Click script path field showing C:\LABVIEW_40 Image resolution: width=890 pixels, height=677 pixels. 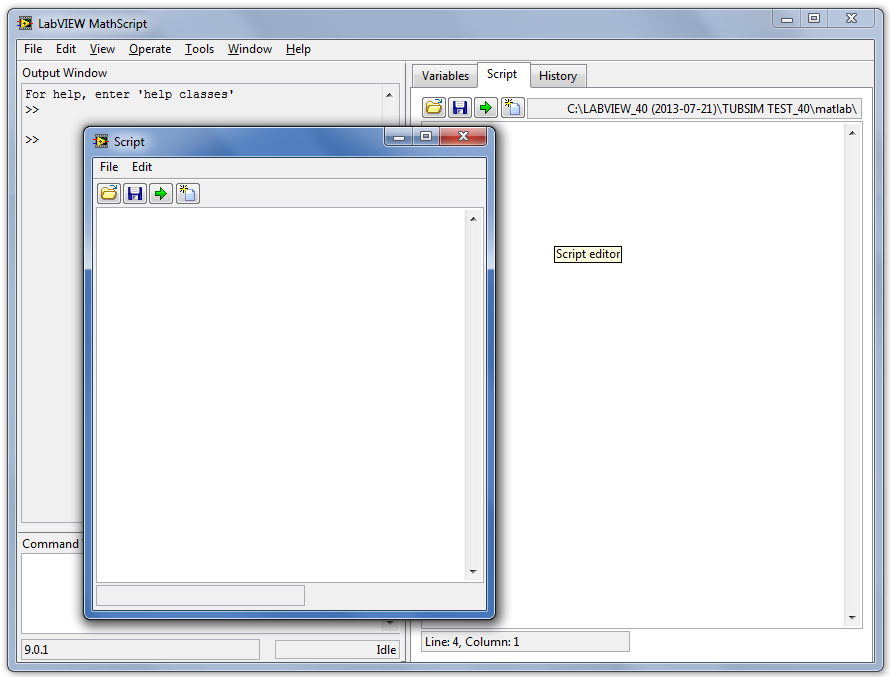pyautogui.click(x=694, y=108)
